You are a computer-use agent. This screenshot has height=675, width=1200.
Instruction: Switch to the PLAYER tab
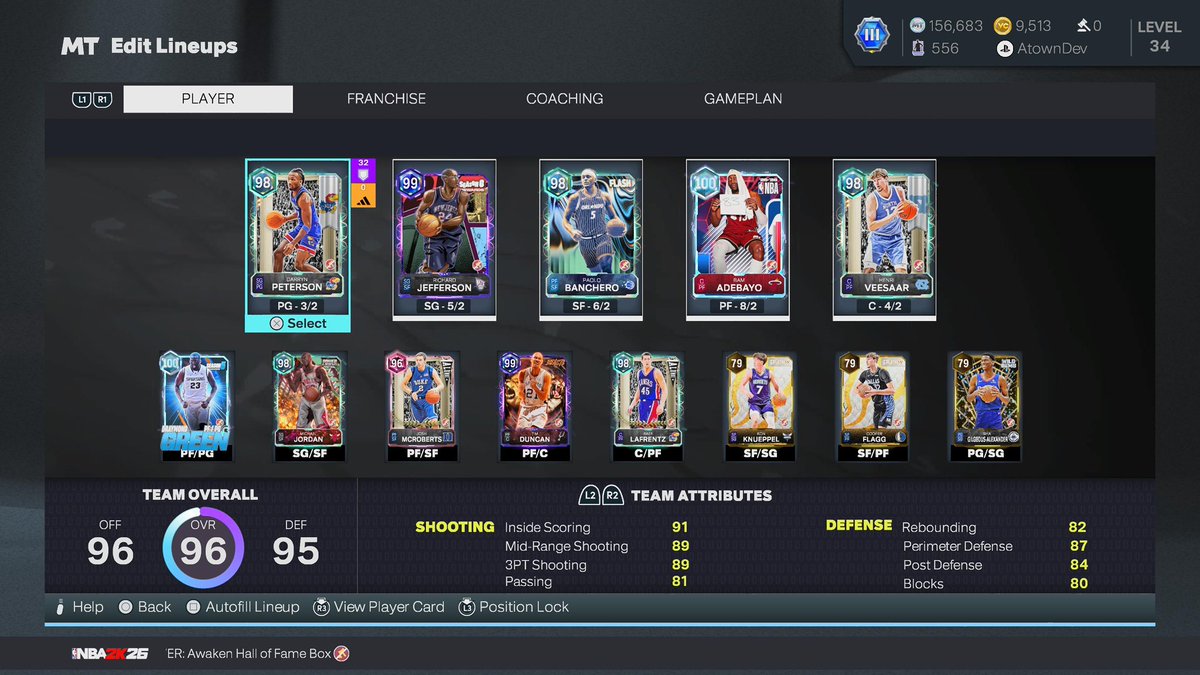tap(208, 99)
